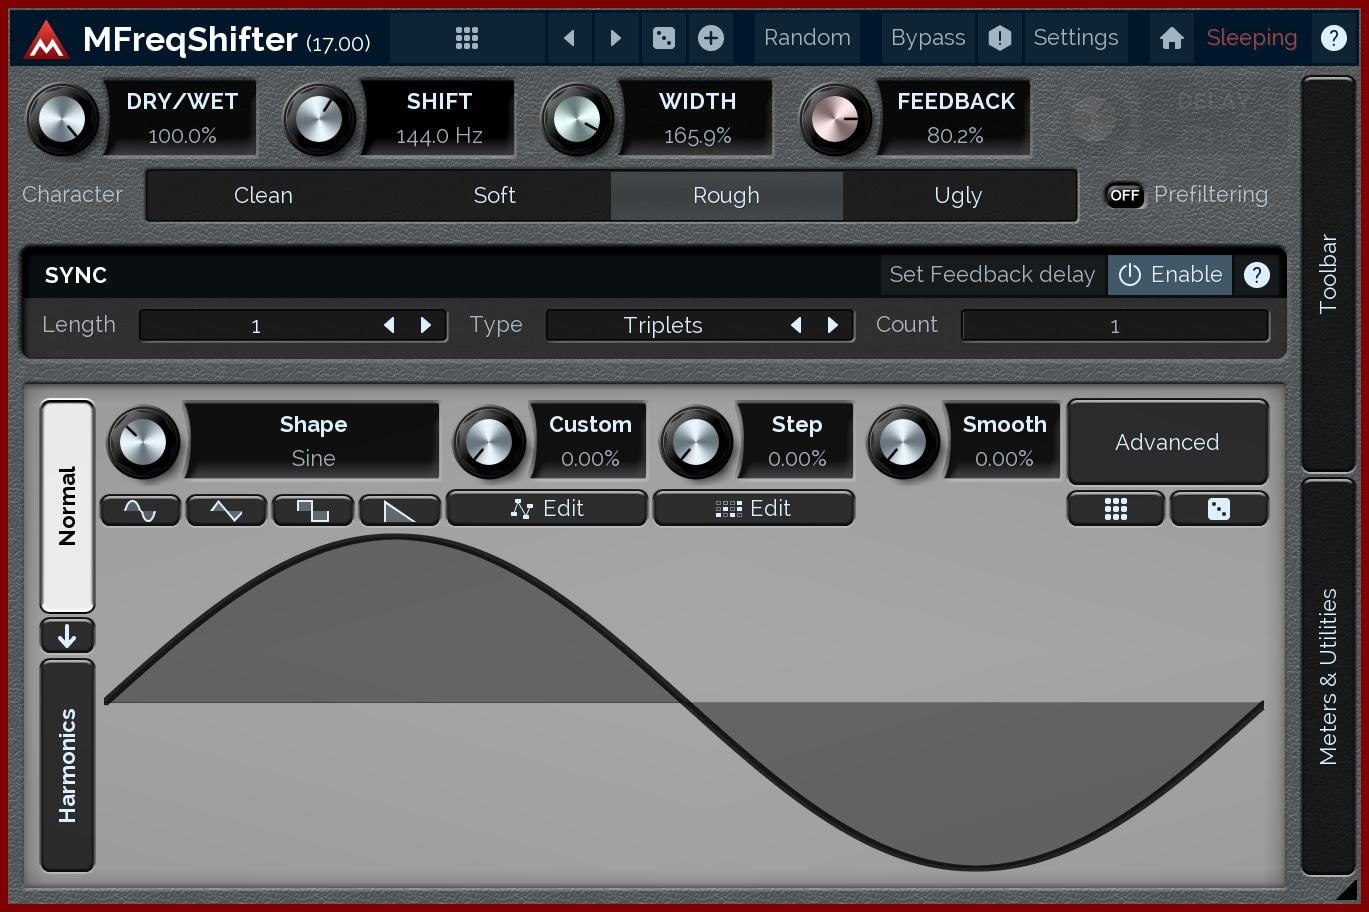
Task: Open the SYNC section help icon
Action: click(1256, 275)
